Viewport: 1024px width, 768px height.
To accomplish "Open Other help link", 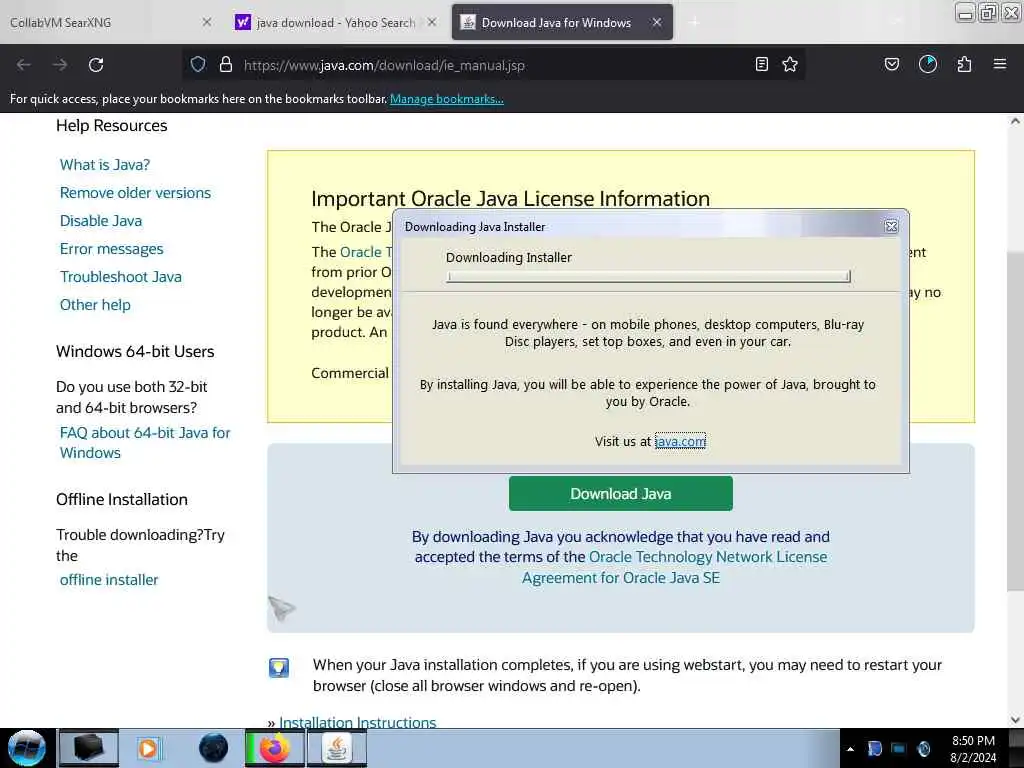I will [95, 305].
